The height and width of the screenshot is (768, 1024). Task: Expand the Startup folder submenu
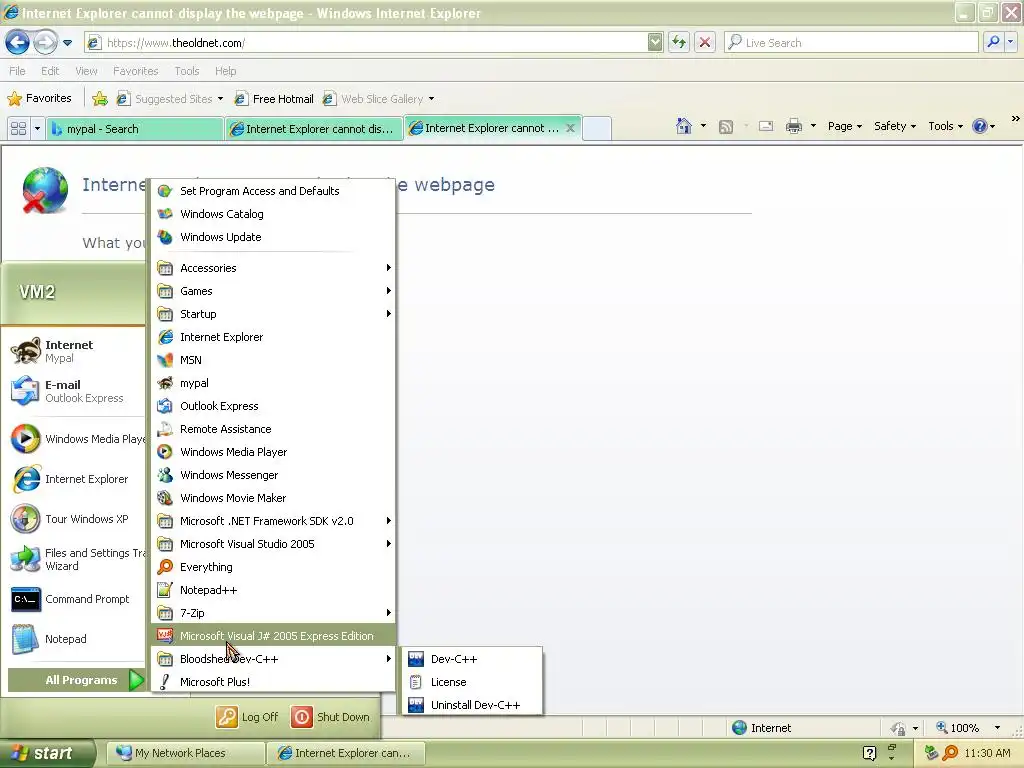coord(274,314)
